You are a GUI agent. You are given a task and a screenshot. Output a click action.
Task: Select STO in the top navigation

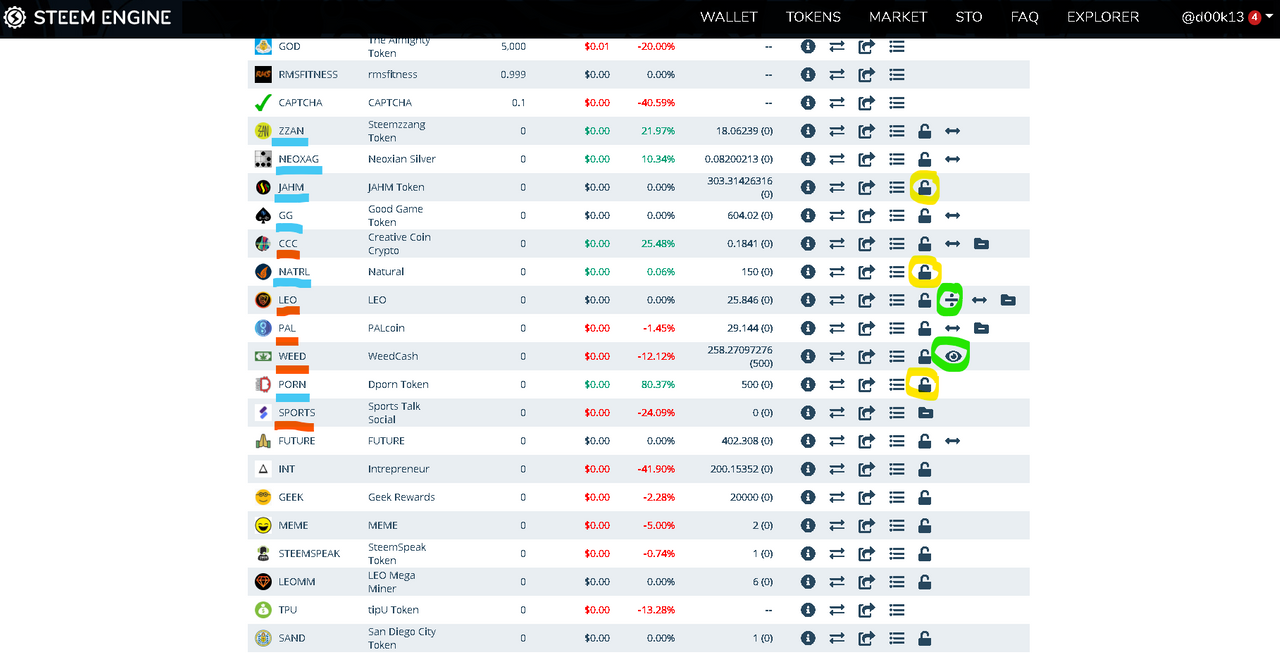click(x=969, y=17)
